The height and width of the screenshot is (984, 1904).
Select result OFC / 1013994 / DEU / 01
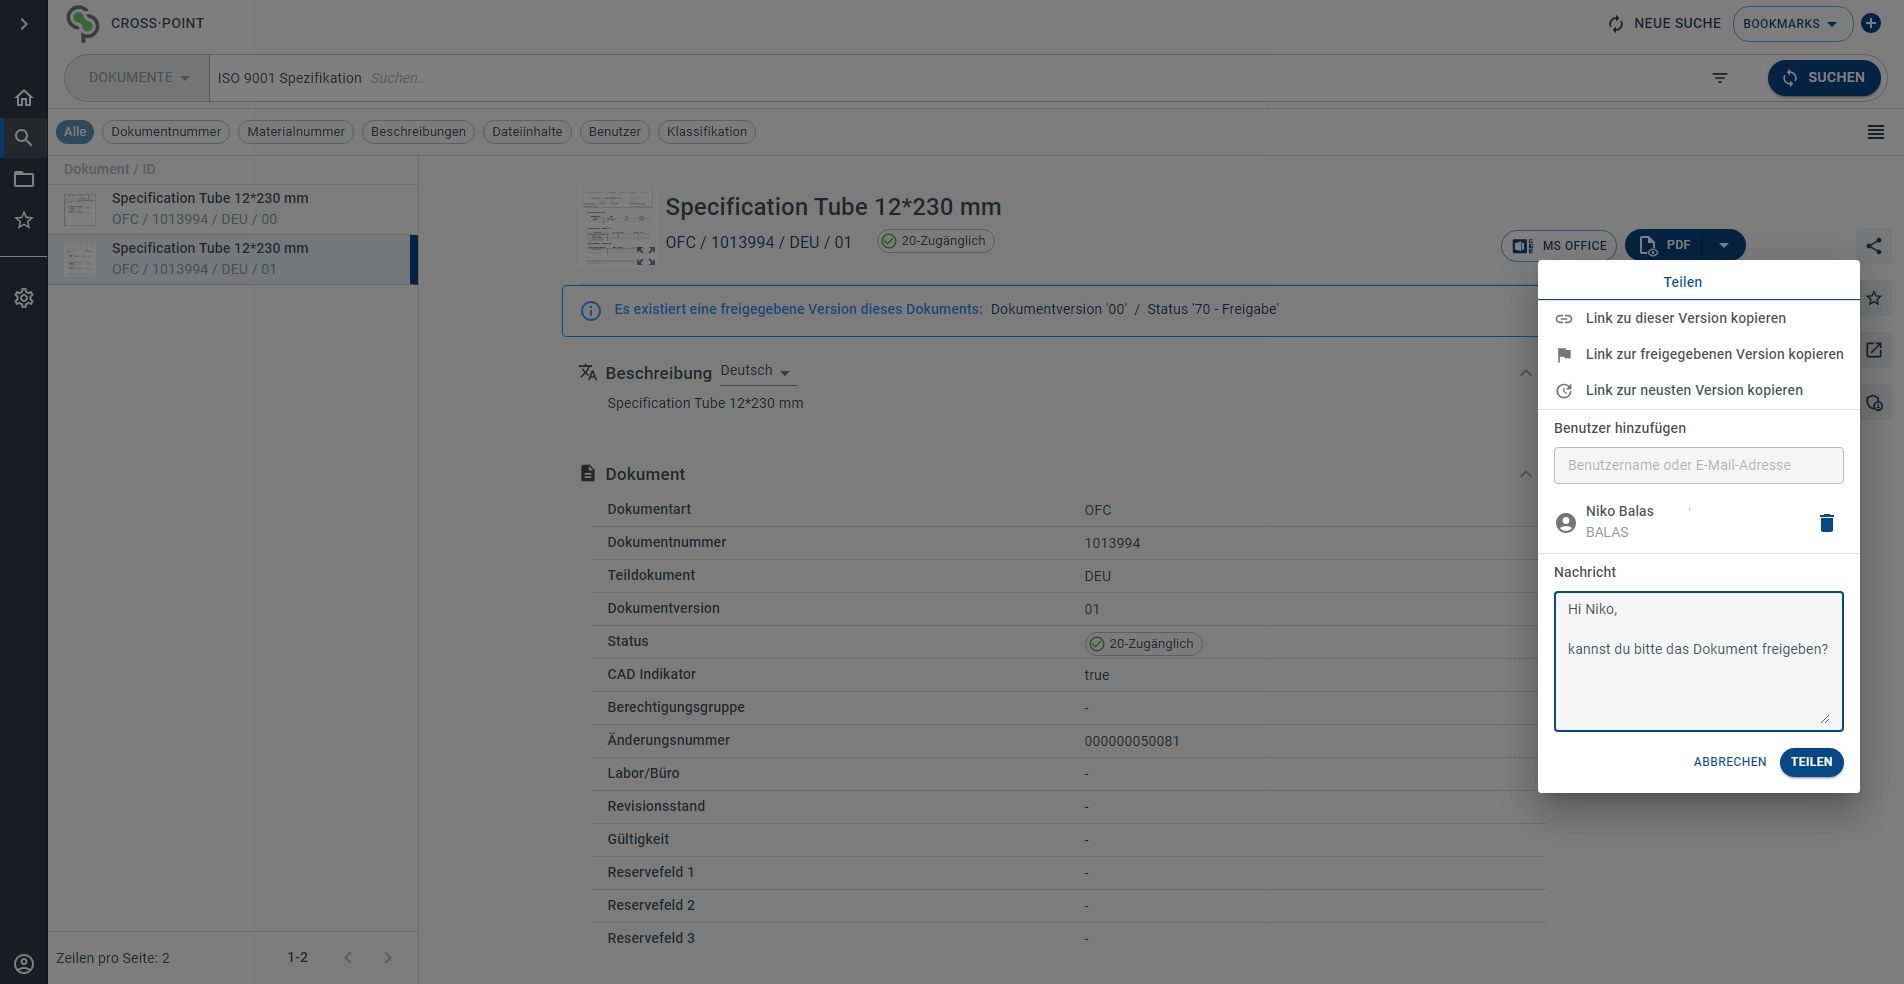point(233,259)
